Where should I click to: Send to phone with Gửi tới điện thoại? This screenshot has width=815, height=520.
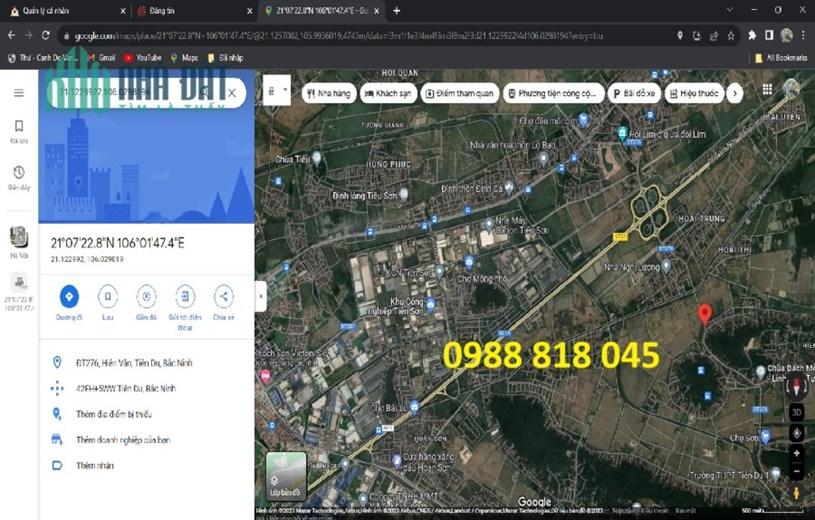click(185, 296)
